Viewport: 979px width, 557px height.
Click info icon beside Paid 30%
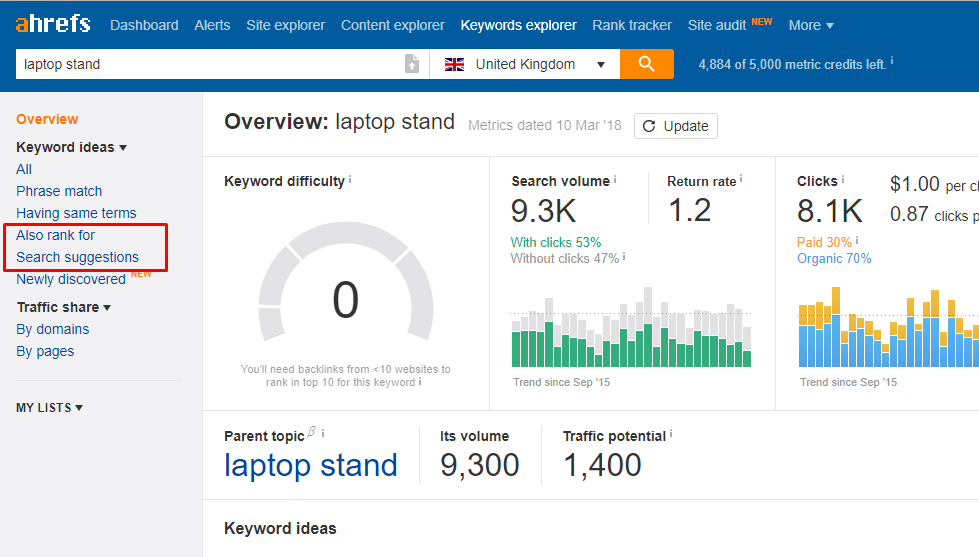click(x=857, y=240)
